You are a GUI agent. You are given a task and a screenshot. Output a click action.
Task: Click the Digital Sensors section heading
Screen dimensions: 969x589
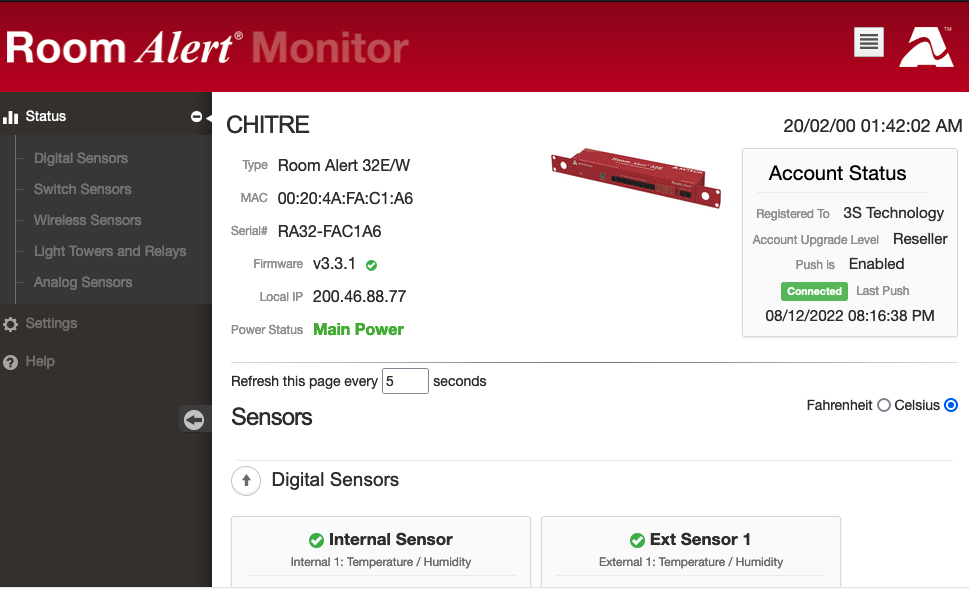[x=335, y=480]
